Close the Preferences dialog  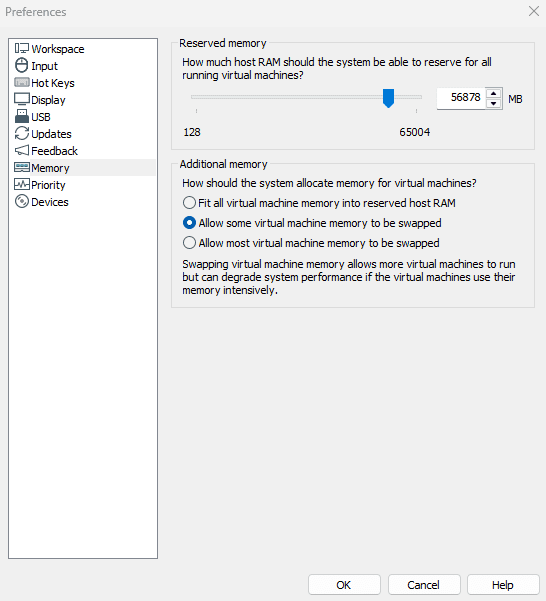[x=534, y=11]
